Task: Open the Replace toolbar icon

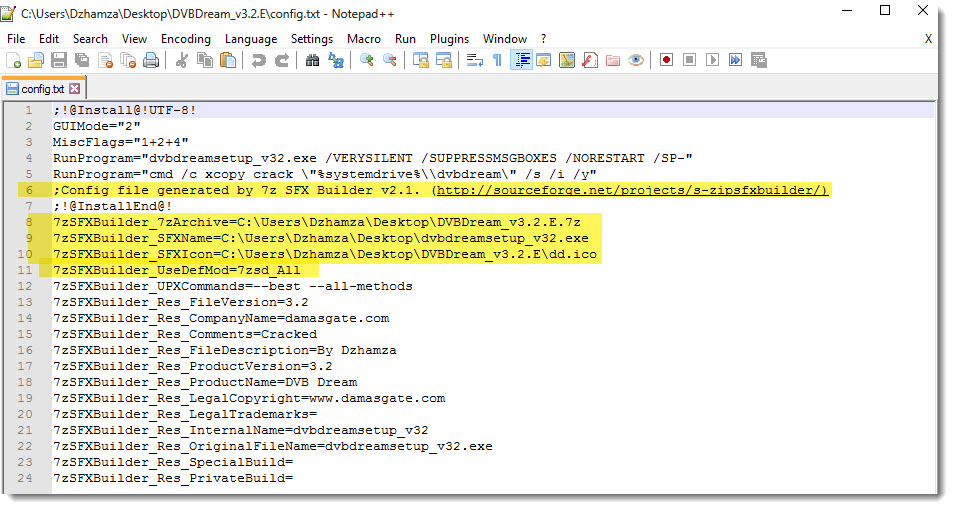Action: (335, 60)
